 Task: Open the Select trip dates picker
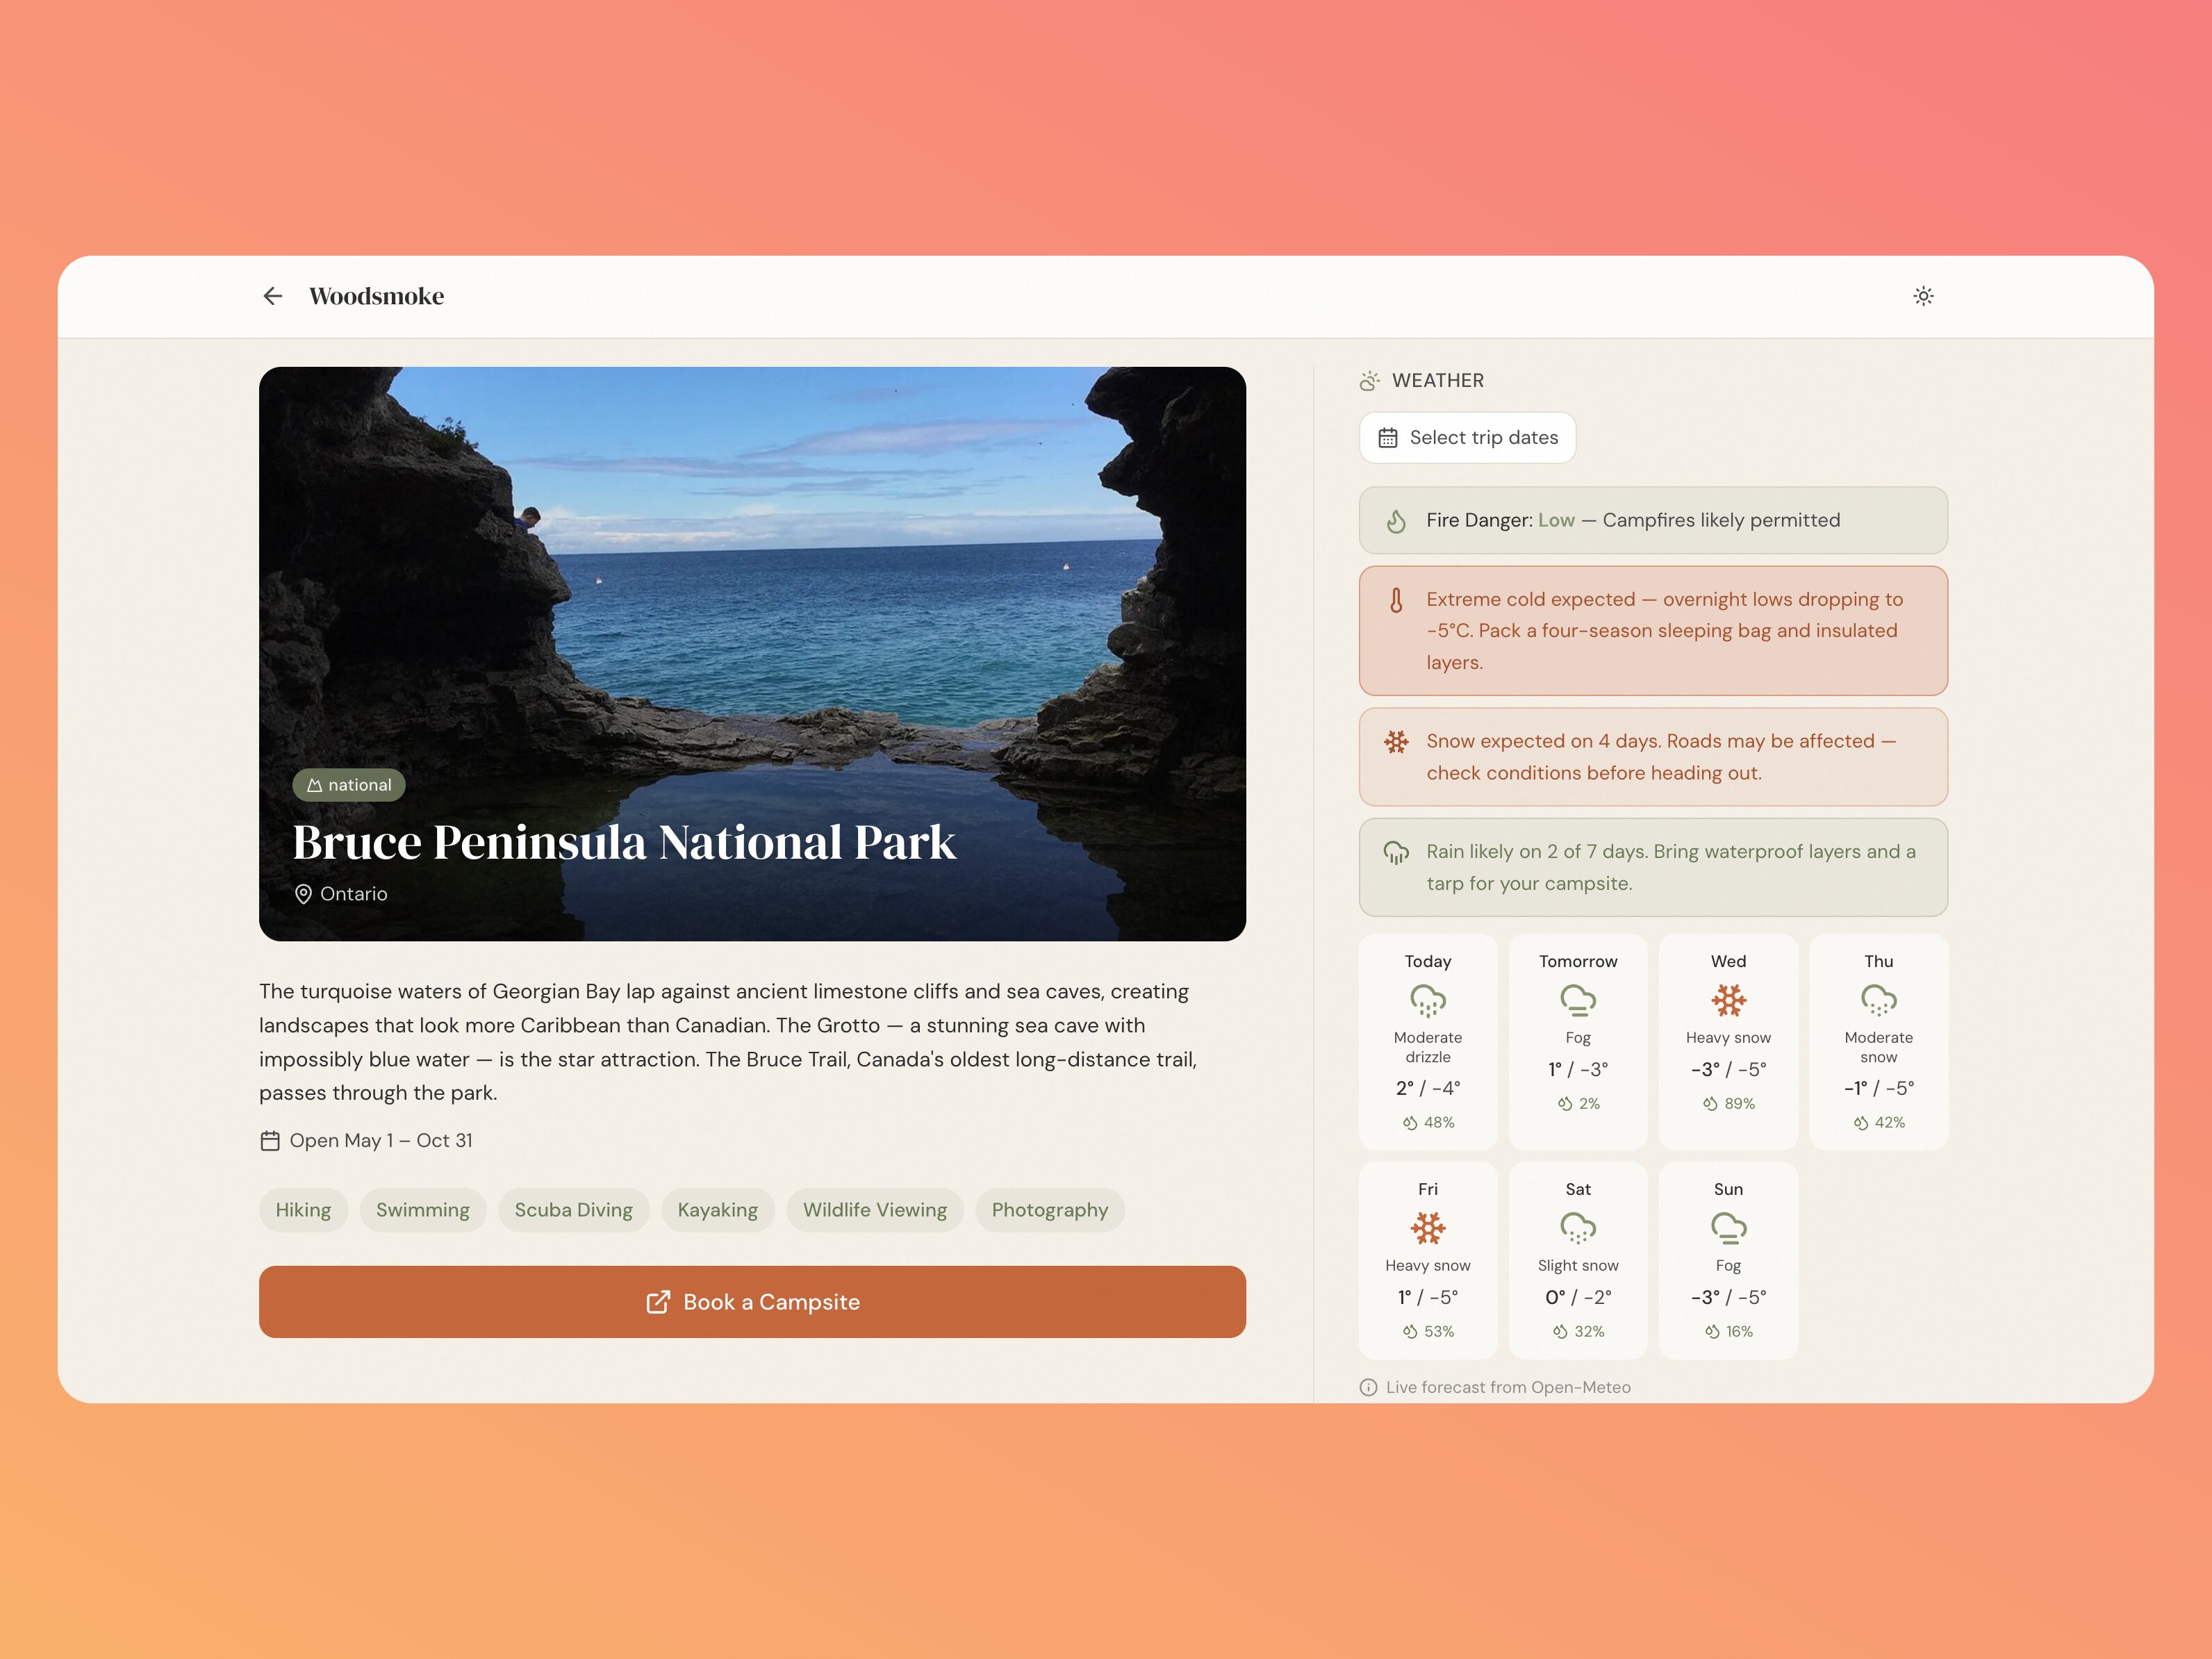pyautogui.click(x=1467, y=438)
